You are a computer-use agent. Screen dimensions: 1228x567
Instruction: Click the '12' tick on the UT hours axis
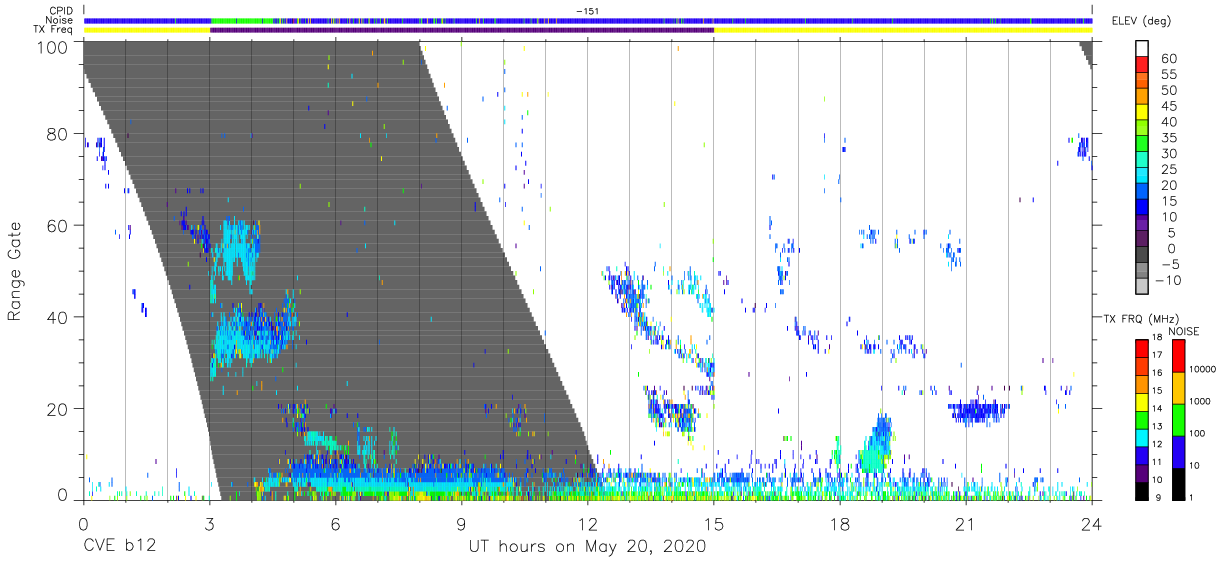(x=587, y=525)
